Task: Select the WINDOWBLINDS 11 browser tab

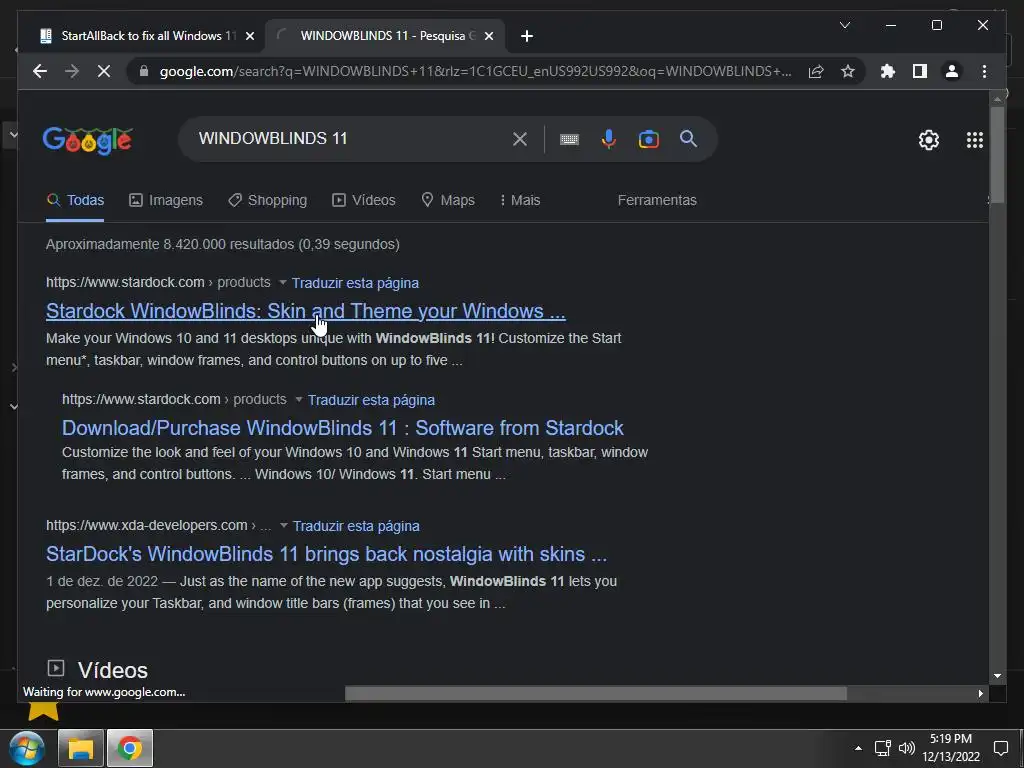Action: click(385, 36)
